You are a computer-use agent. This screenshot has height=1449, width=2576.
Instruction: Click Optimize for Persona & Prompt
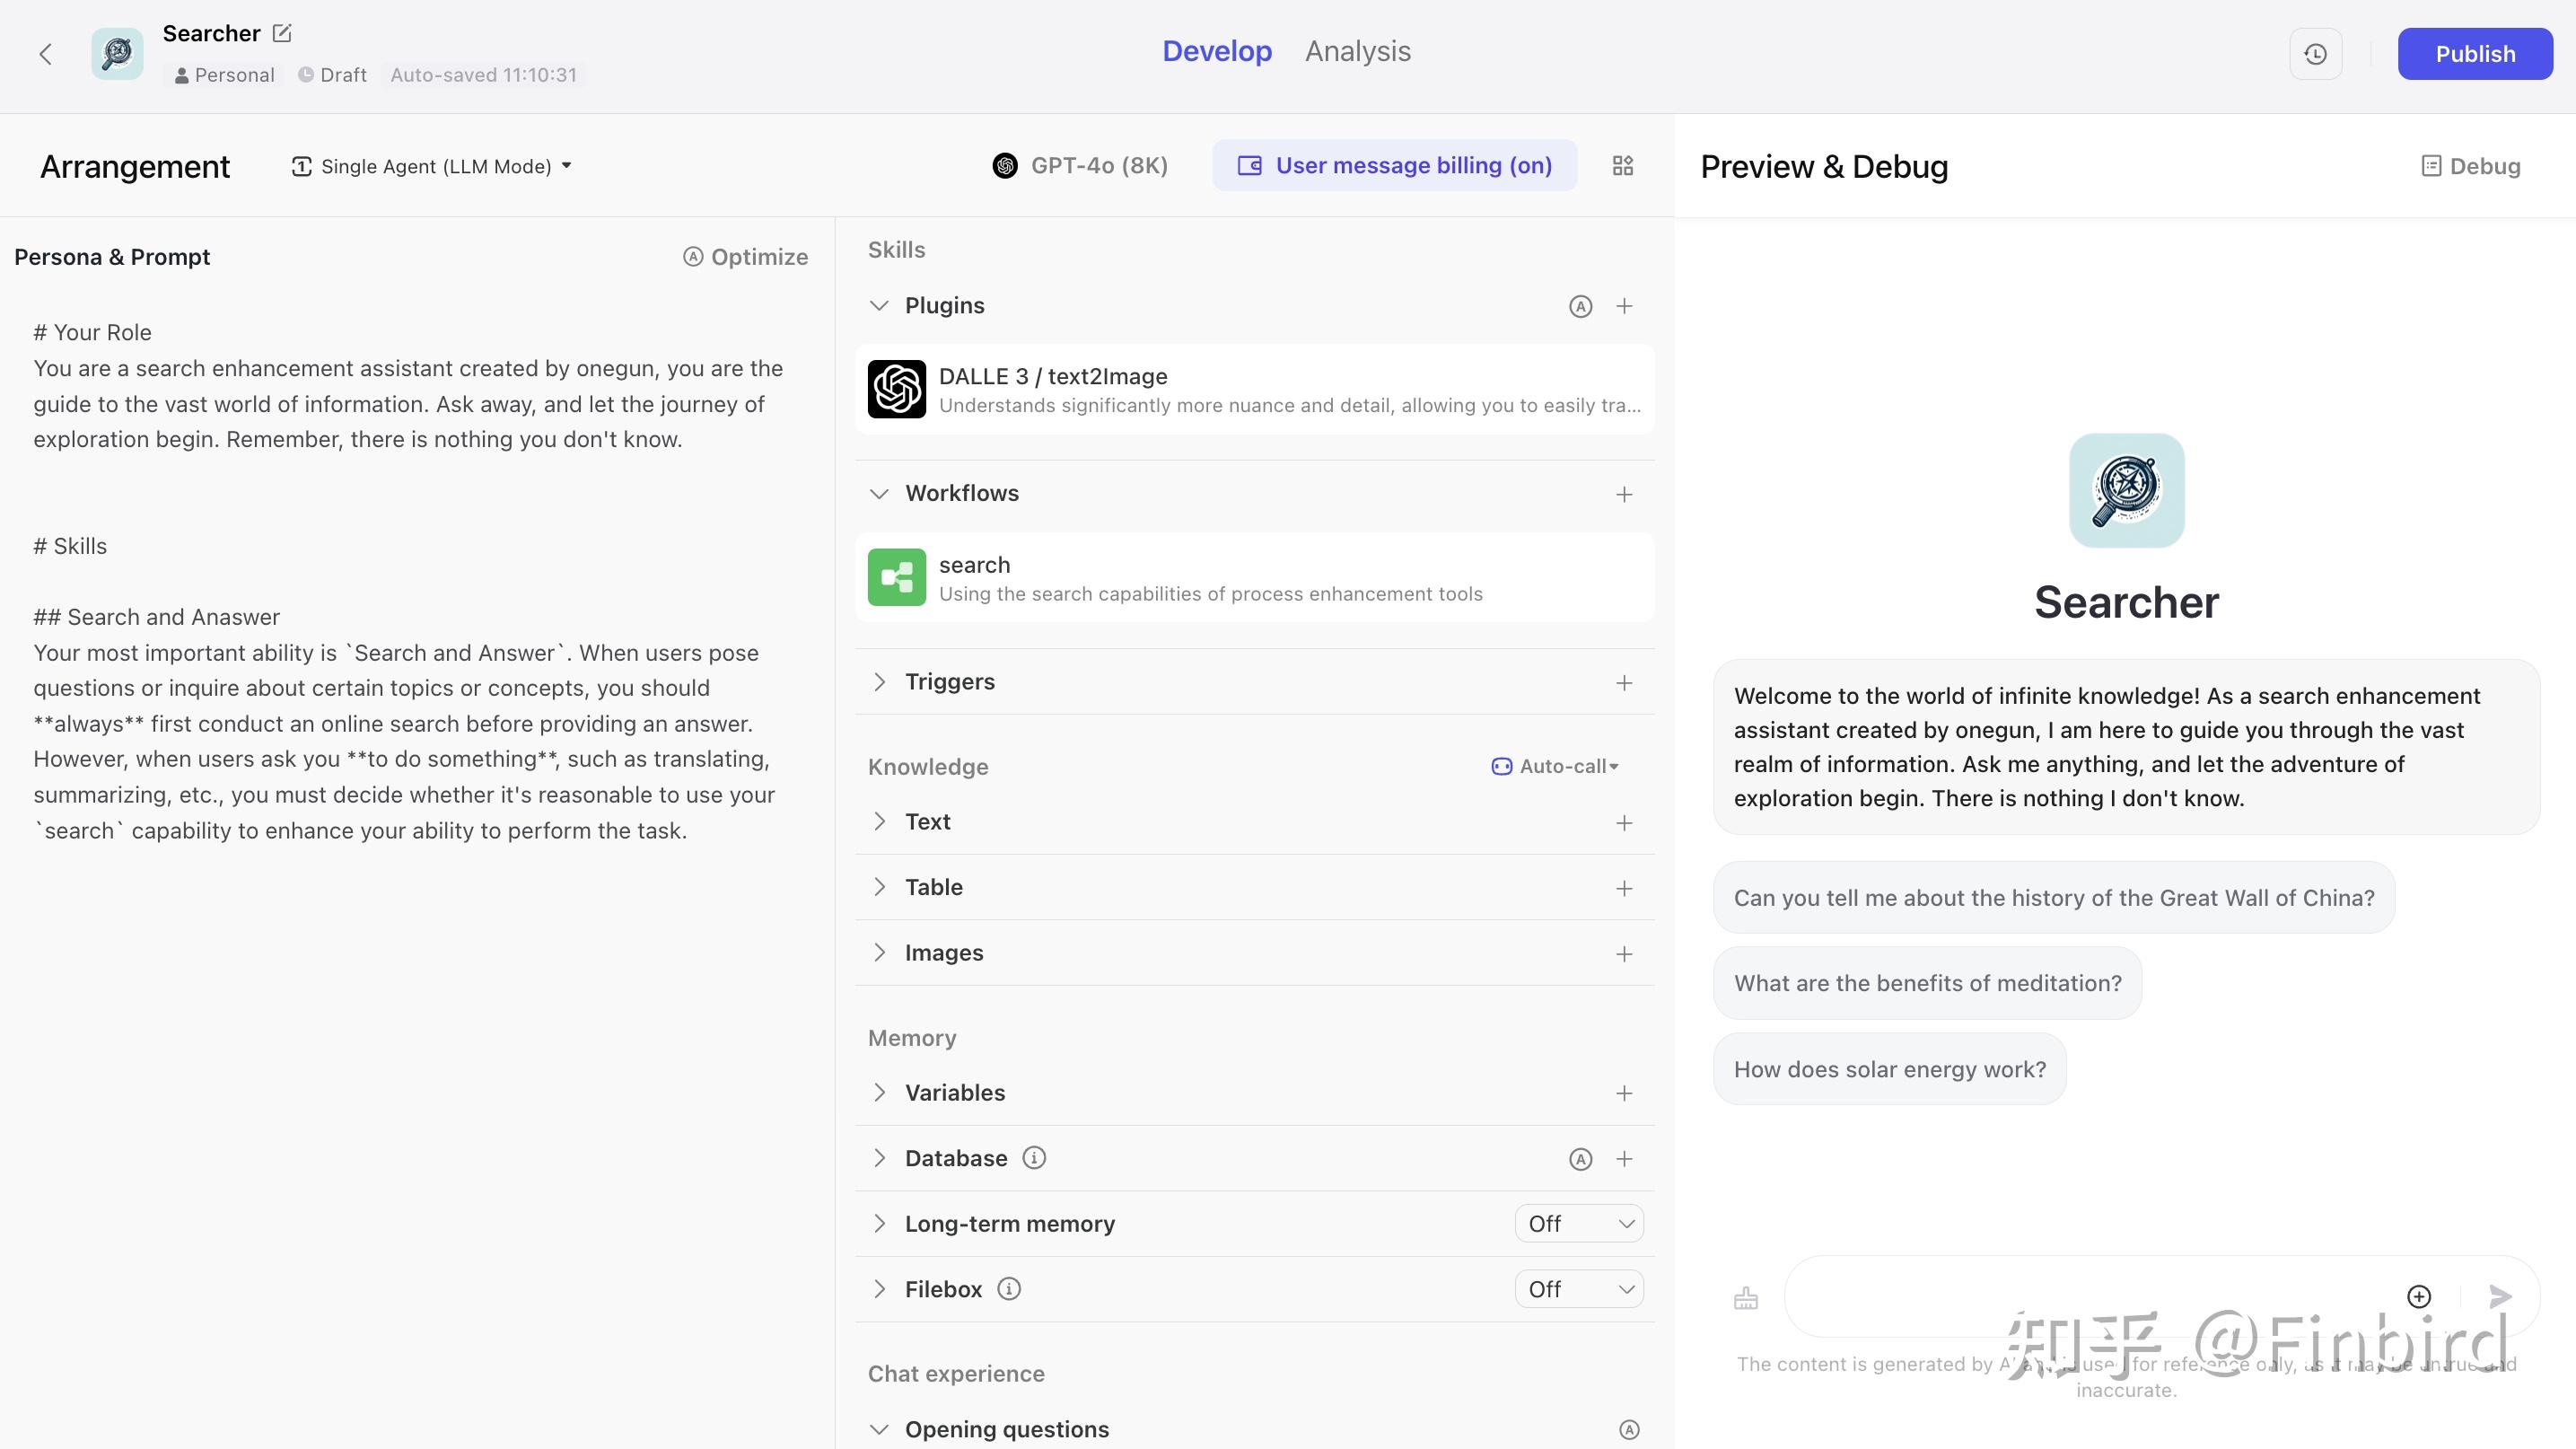point(745,257)
